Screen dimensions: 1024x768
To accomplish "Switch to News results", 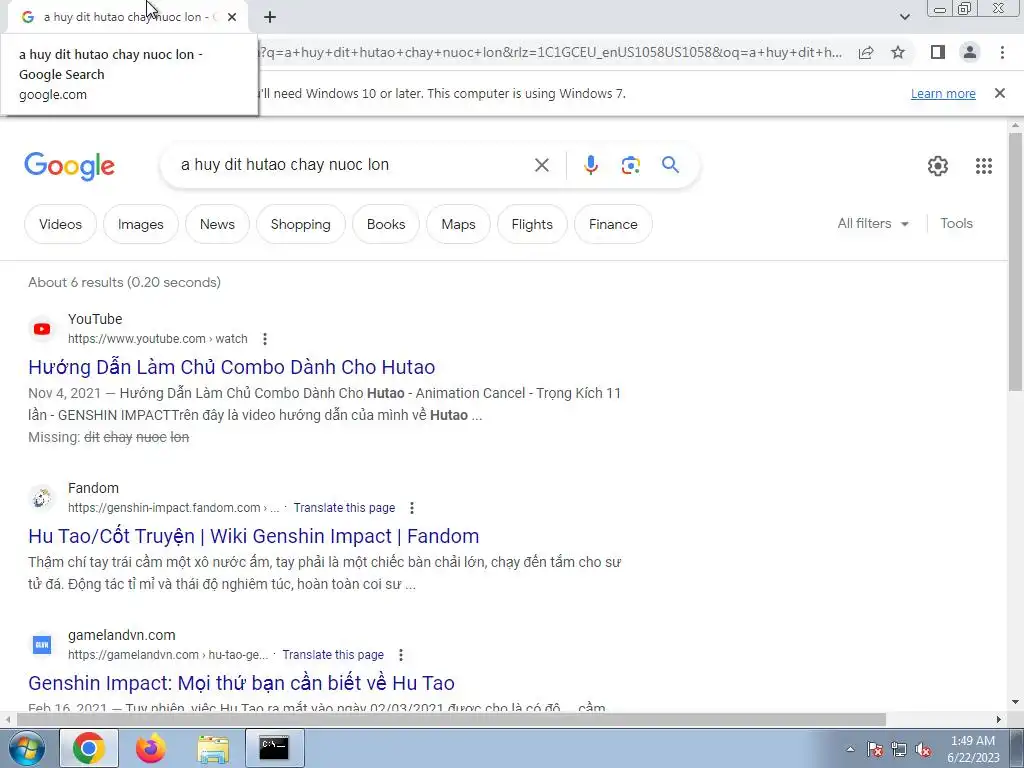I will pyautogui.click(x=217, y=224).
